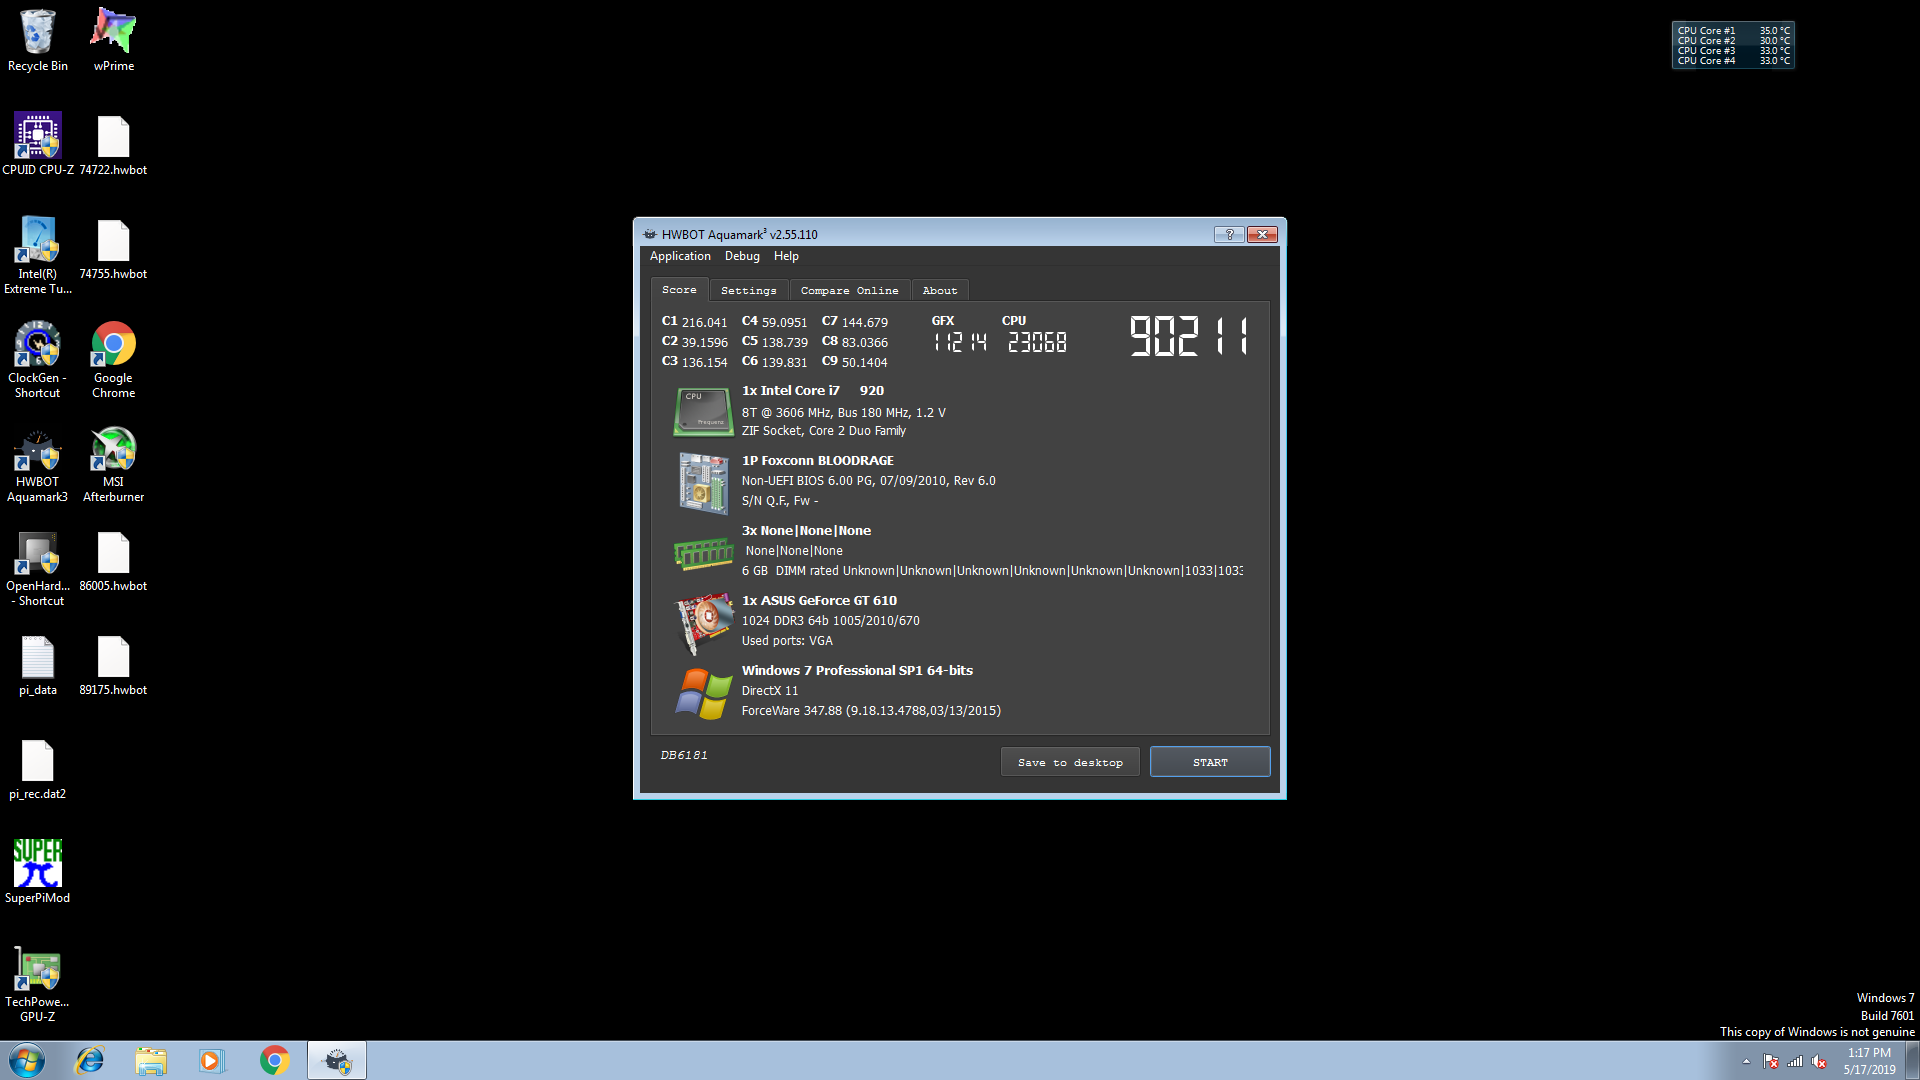Close the HWBOT Aquamark window
Image resolution: width=1920 pixels, height=1080 pixels.
(1262, 234)
